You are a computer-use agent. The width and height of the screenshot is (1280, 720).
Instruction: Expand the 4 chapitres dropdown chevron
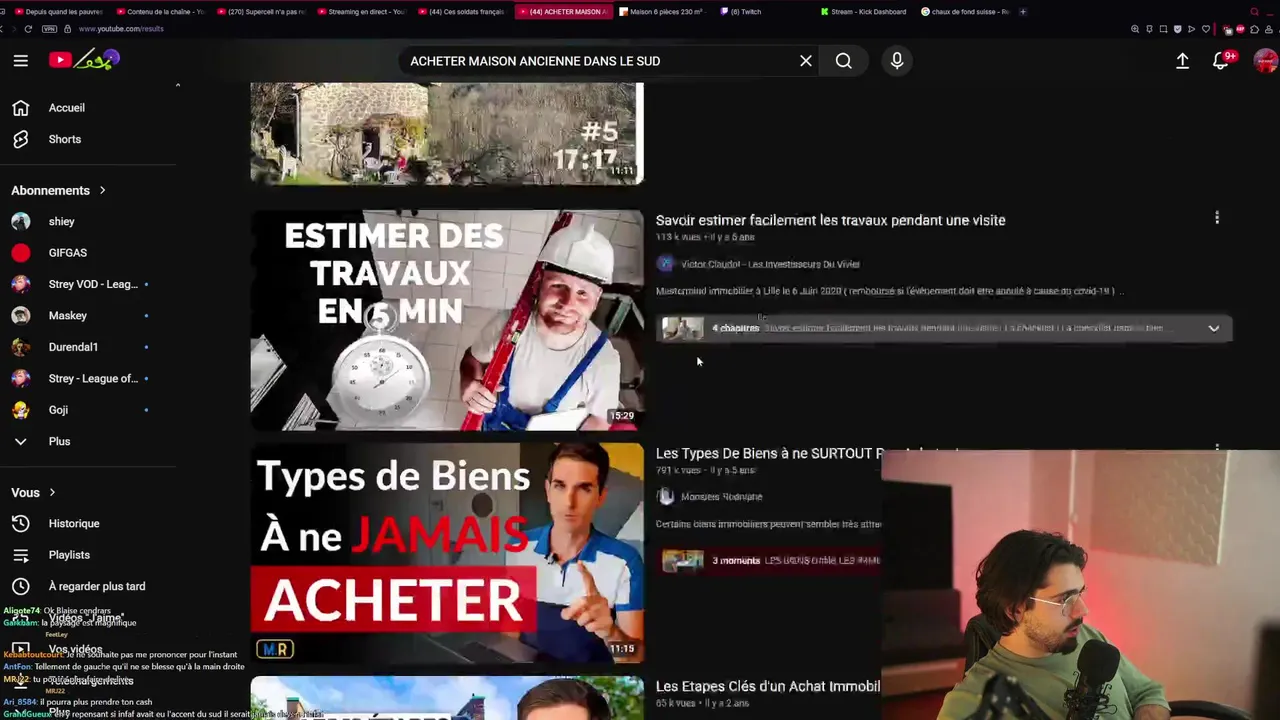tap(1213, 328)
